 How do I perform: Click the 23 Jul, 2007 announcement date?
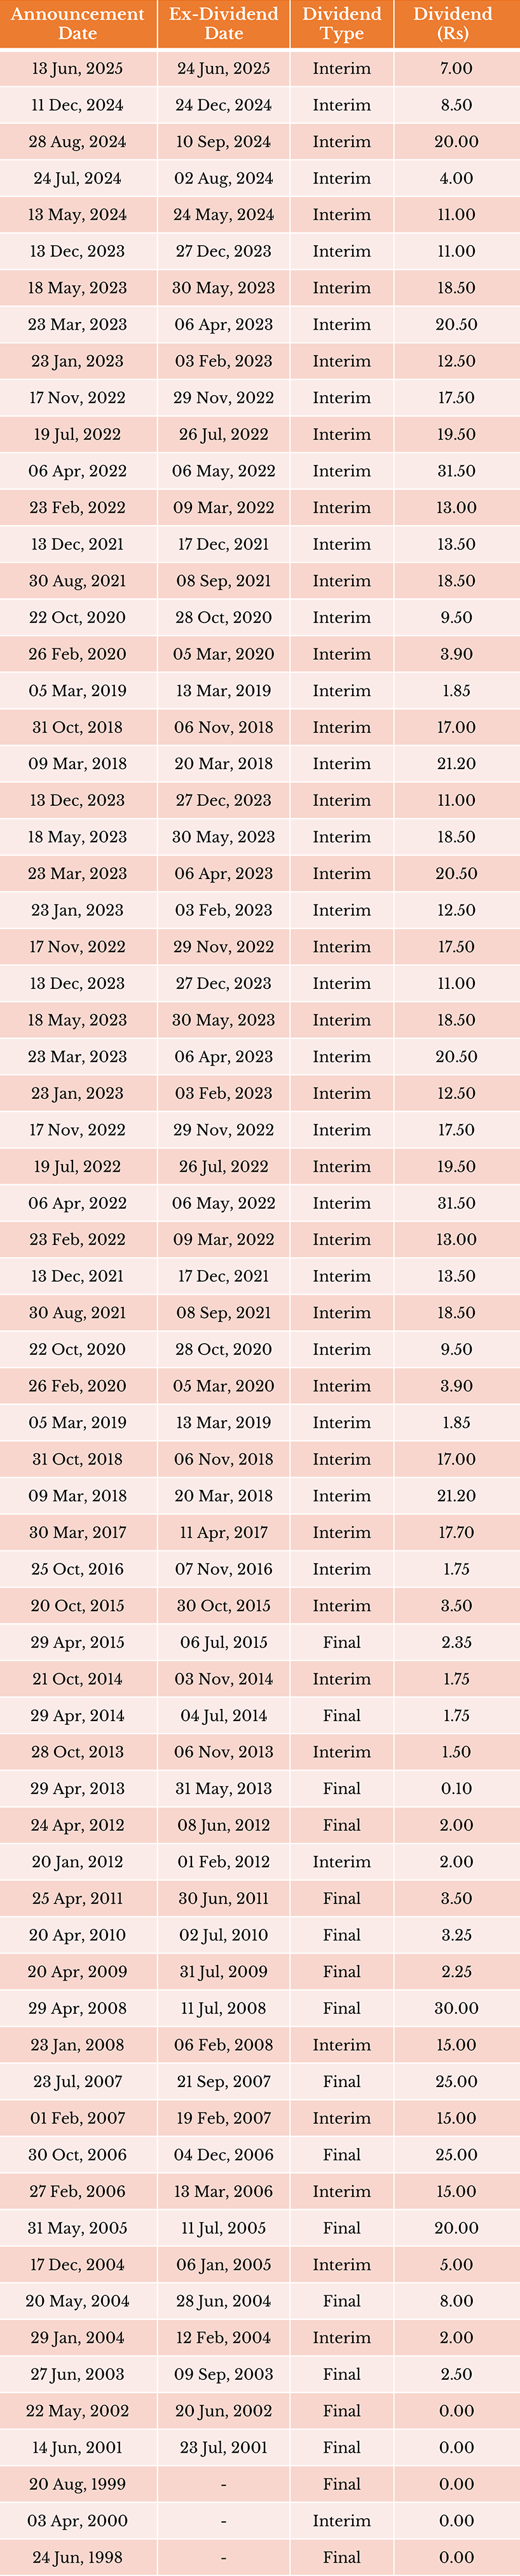tap(78, 2081)
